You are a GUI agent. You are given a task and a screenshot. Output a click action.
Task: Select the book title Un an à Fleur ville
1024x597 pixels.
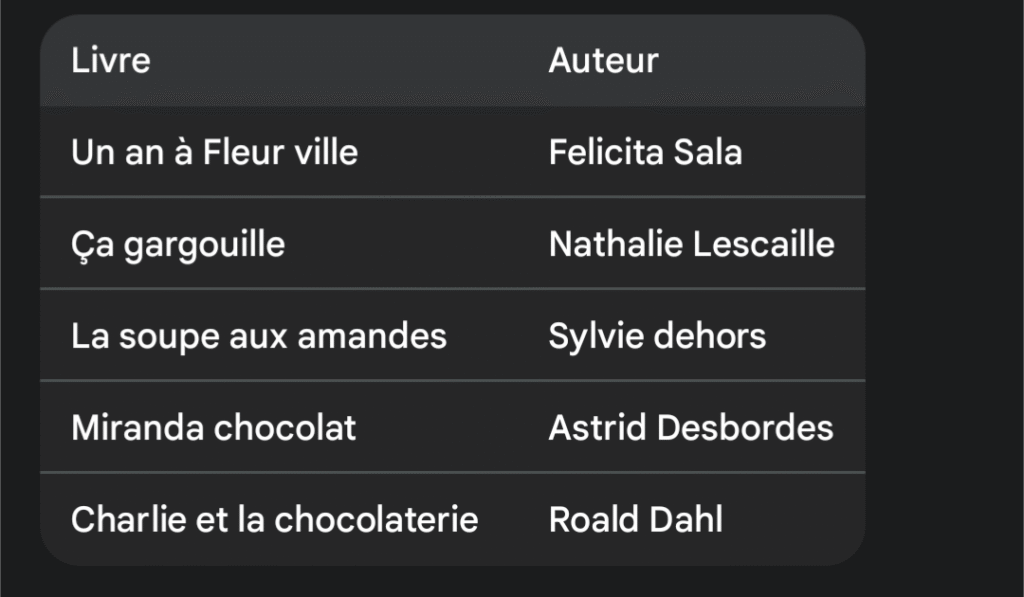click(214, 153)
